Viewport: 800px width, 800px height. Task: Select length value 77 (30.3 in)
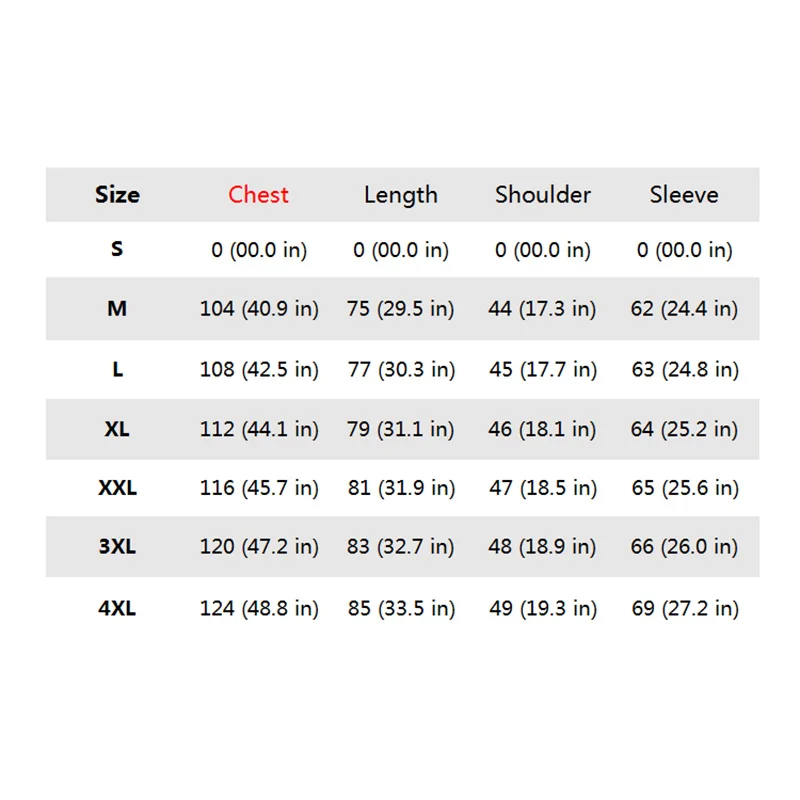[402, 370]
